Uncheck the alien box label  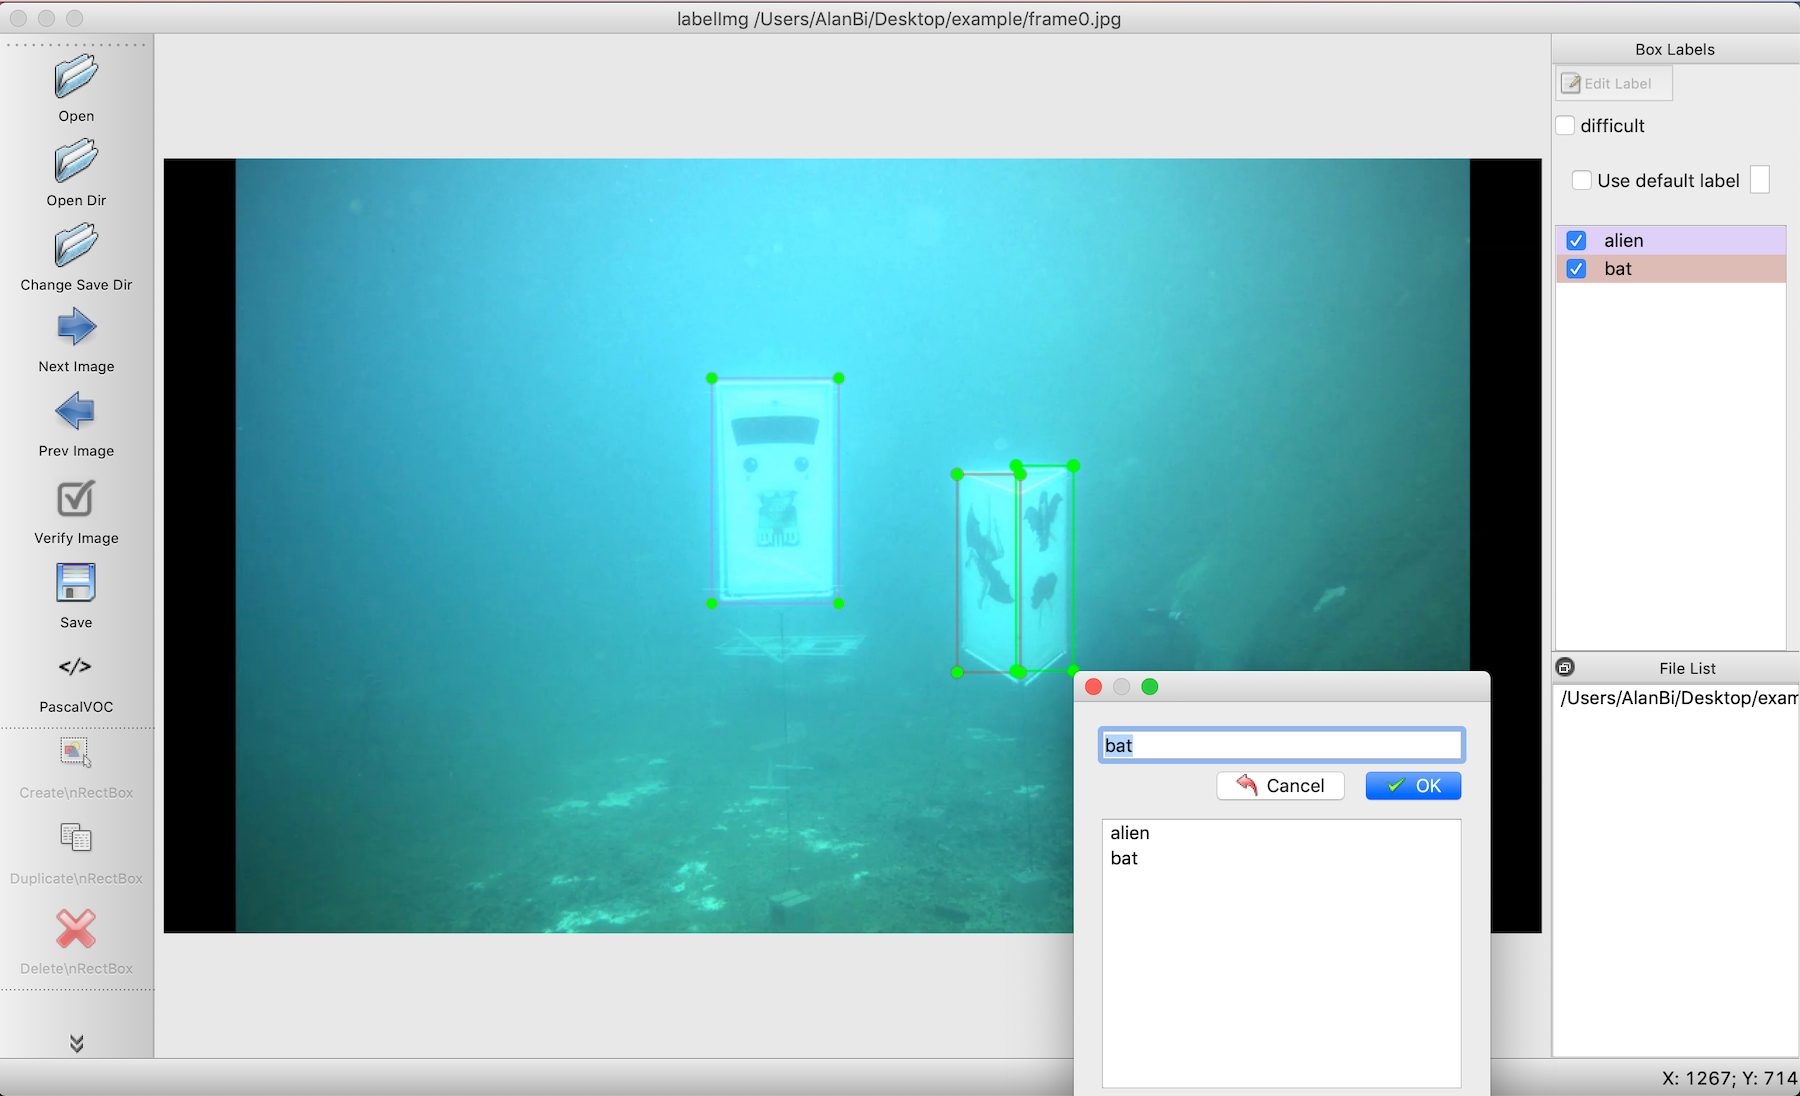(1576, 241)
